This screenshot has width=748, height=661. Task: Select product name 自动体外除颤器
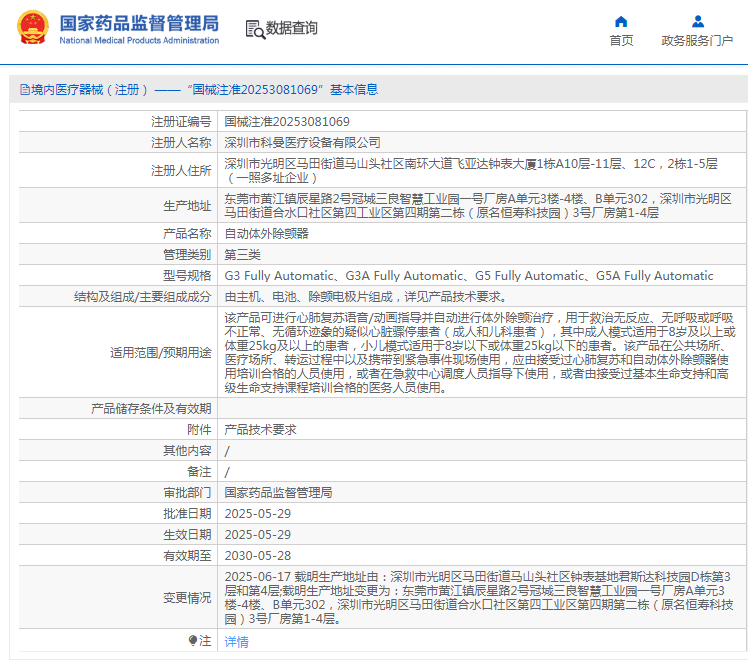(267, 233)
